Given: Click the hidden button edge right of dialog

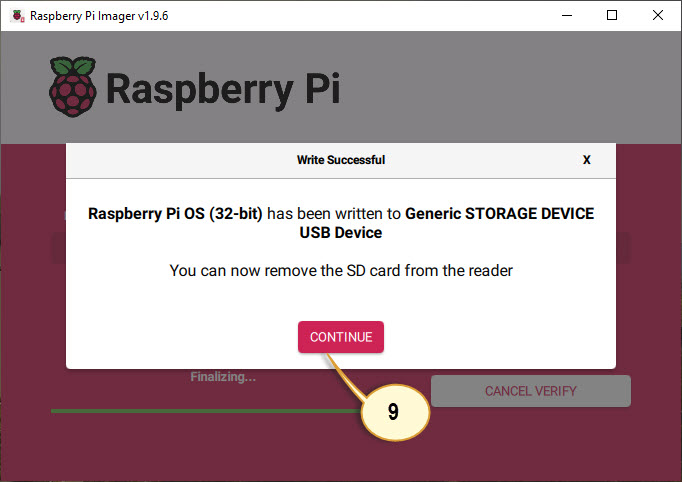Looking at the screenshot, I should [623, 249].
